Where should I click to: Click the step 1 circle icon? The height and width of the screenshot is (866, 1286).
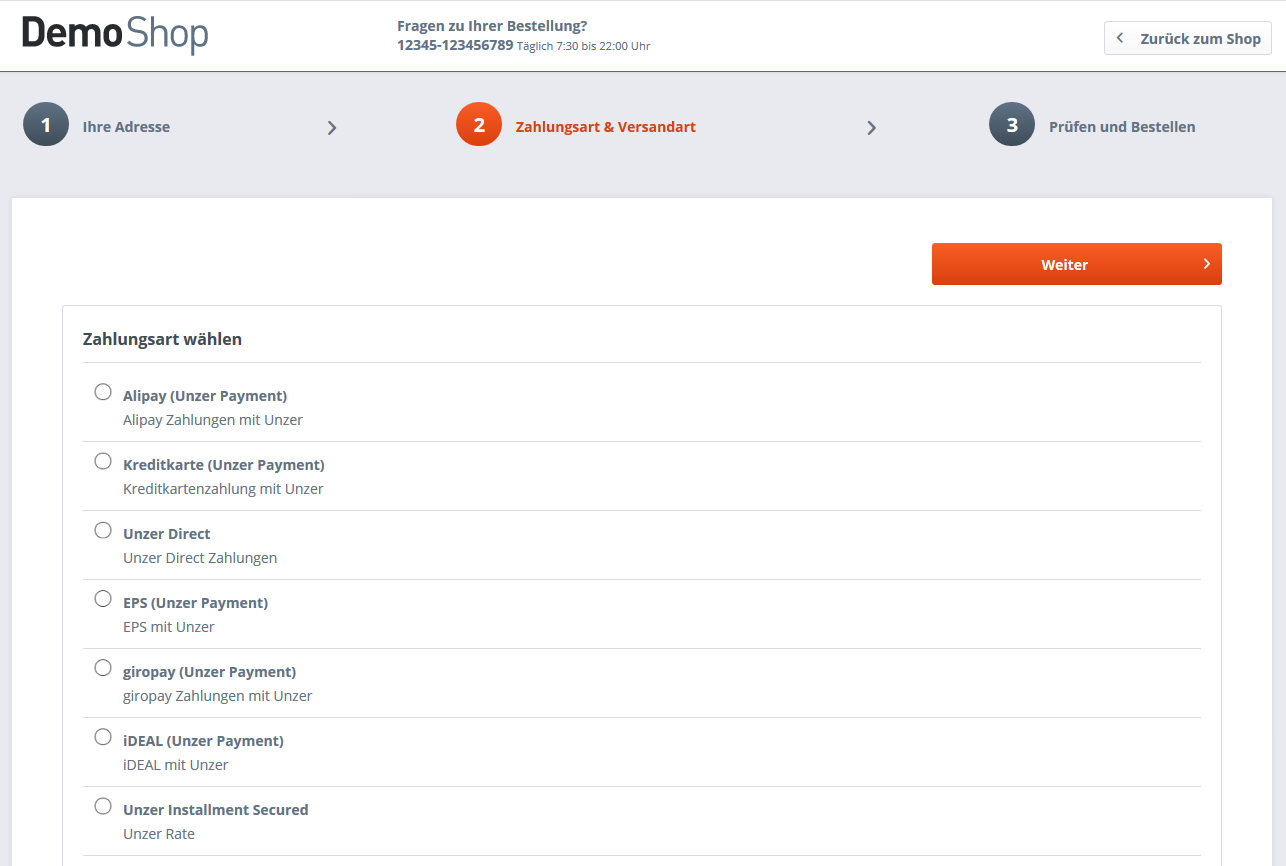[x=46, y=125]
